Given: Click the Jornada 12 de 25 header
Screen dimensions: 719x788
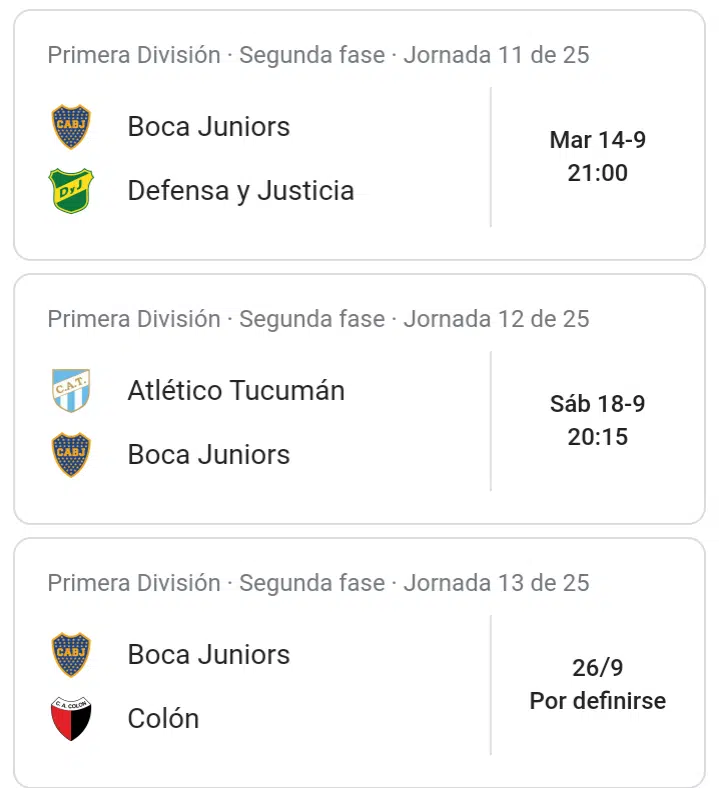Looking at the screenshot, I should (318, 319).
